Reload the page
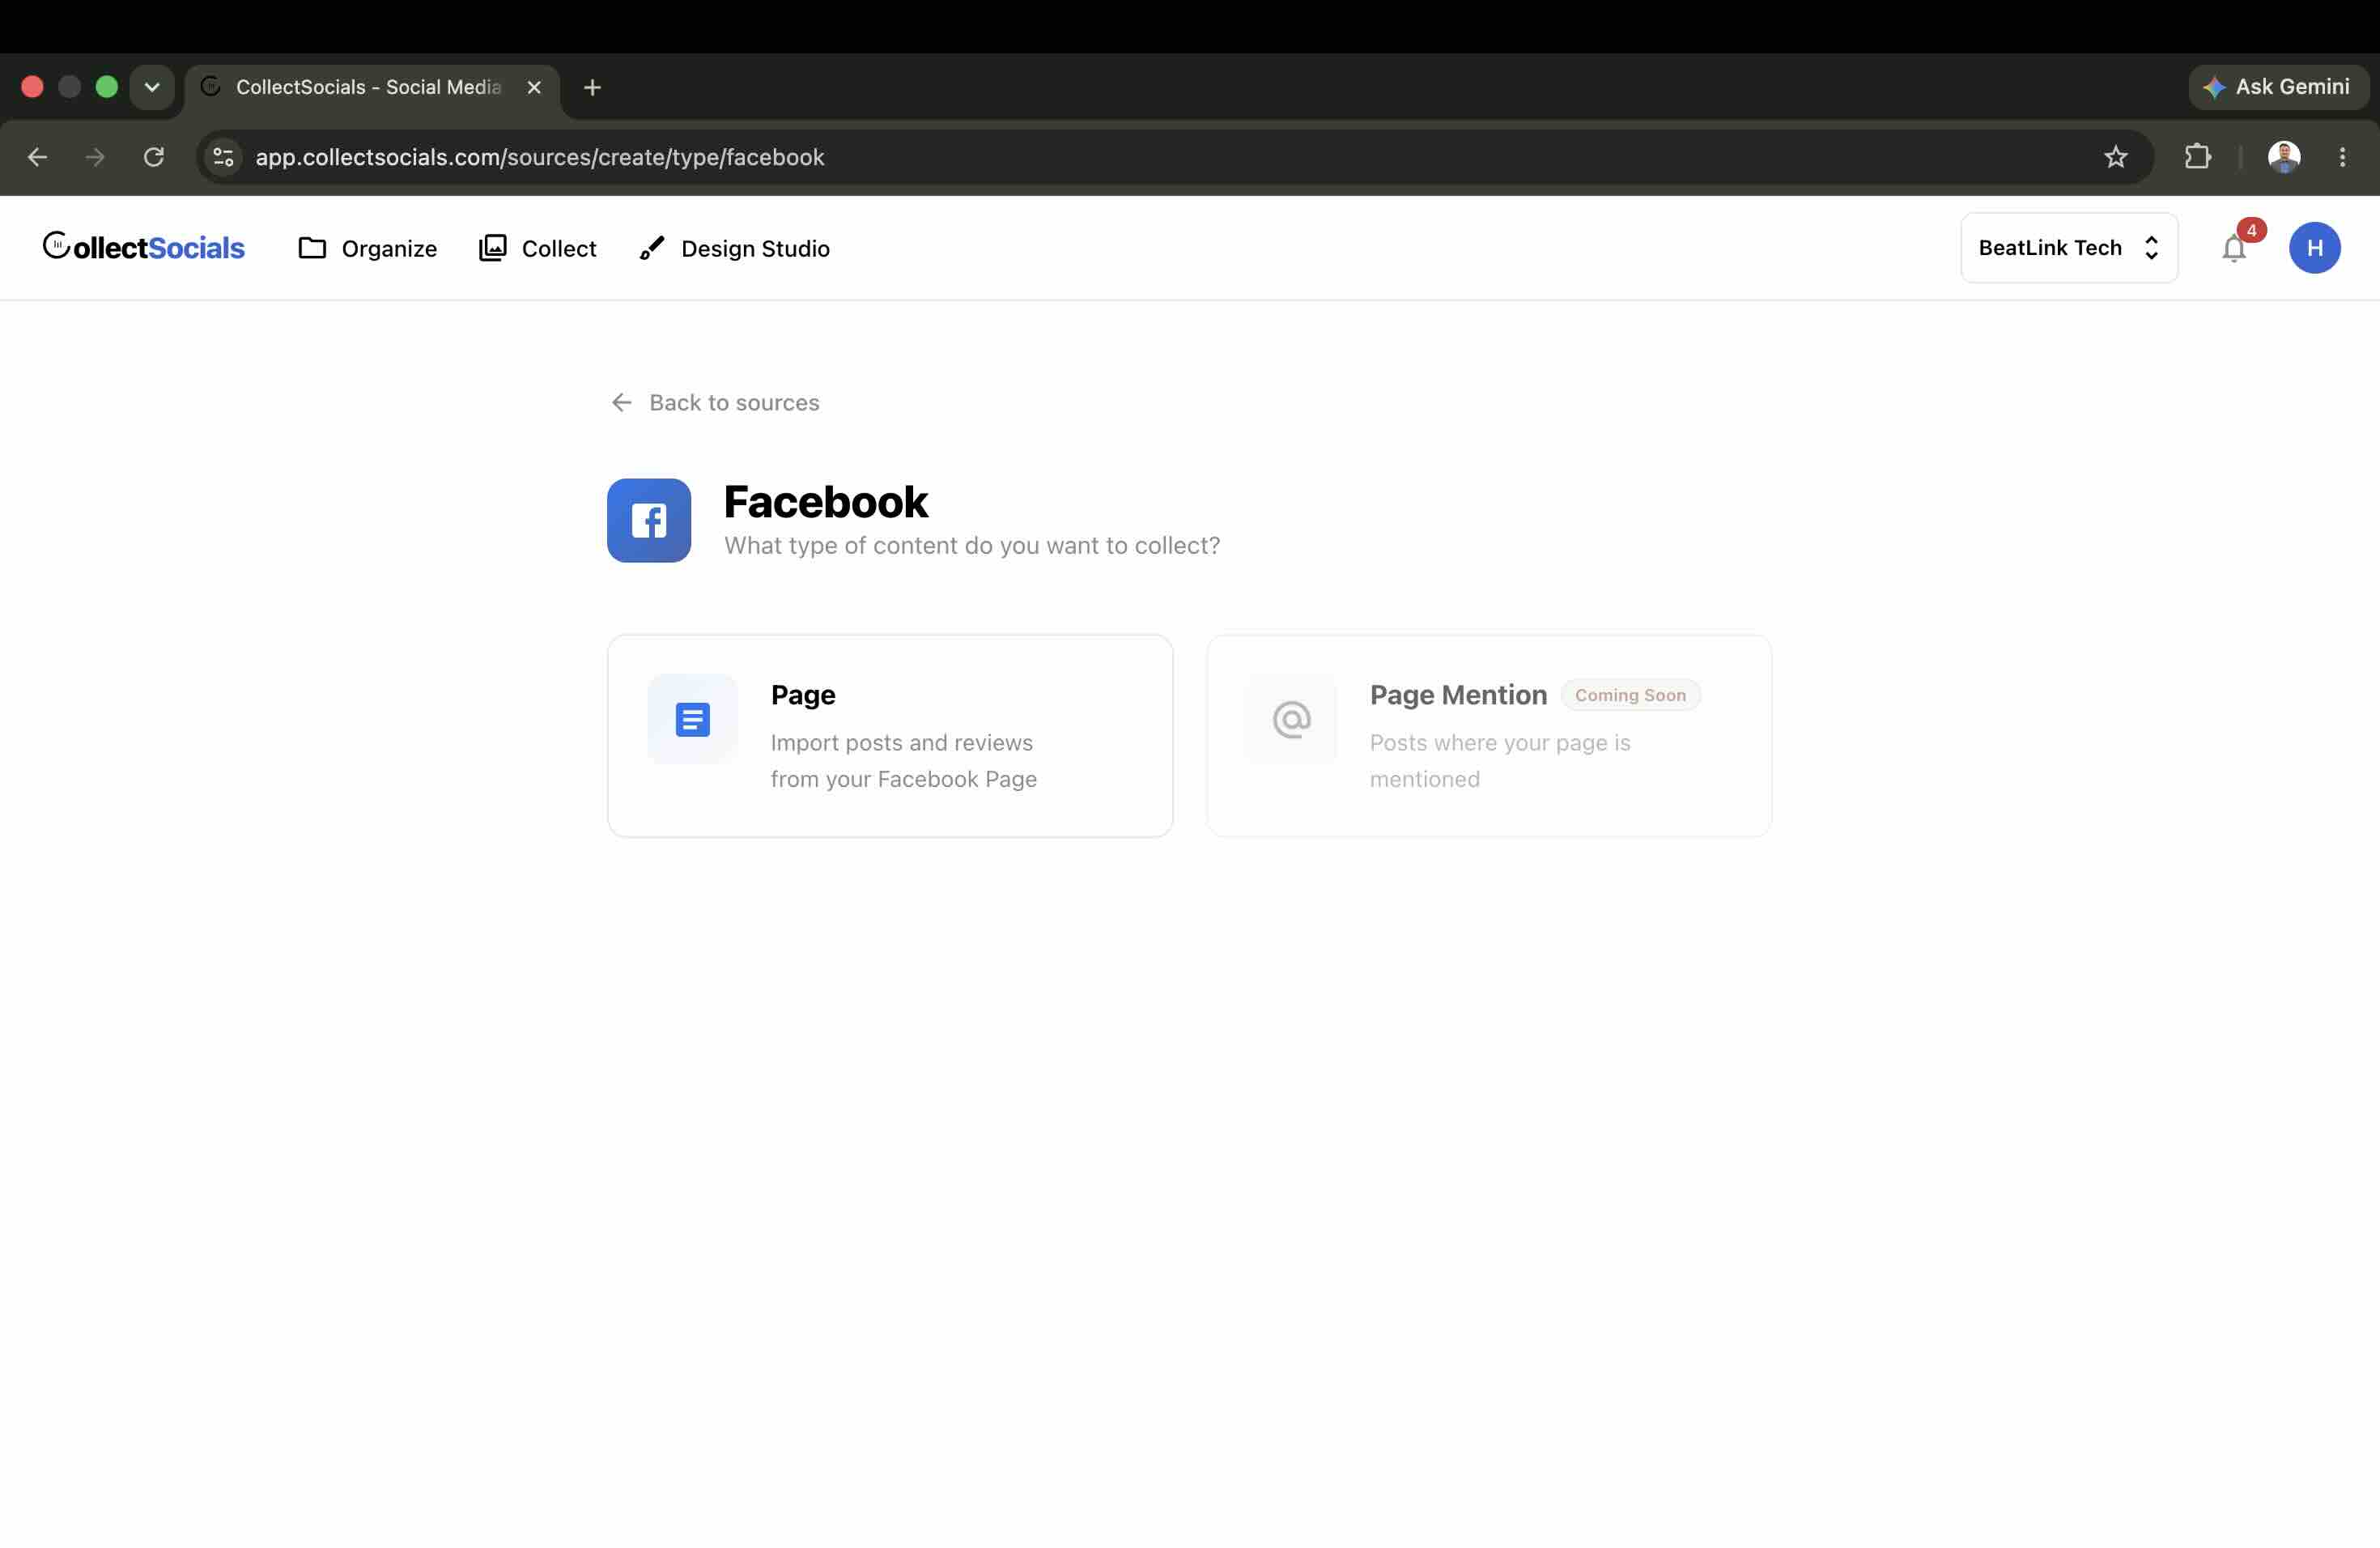Image resolution: width=2380 pixels, height=1548 pixels. click(153, 157)
